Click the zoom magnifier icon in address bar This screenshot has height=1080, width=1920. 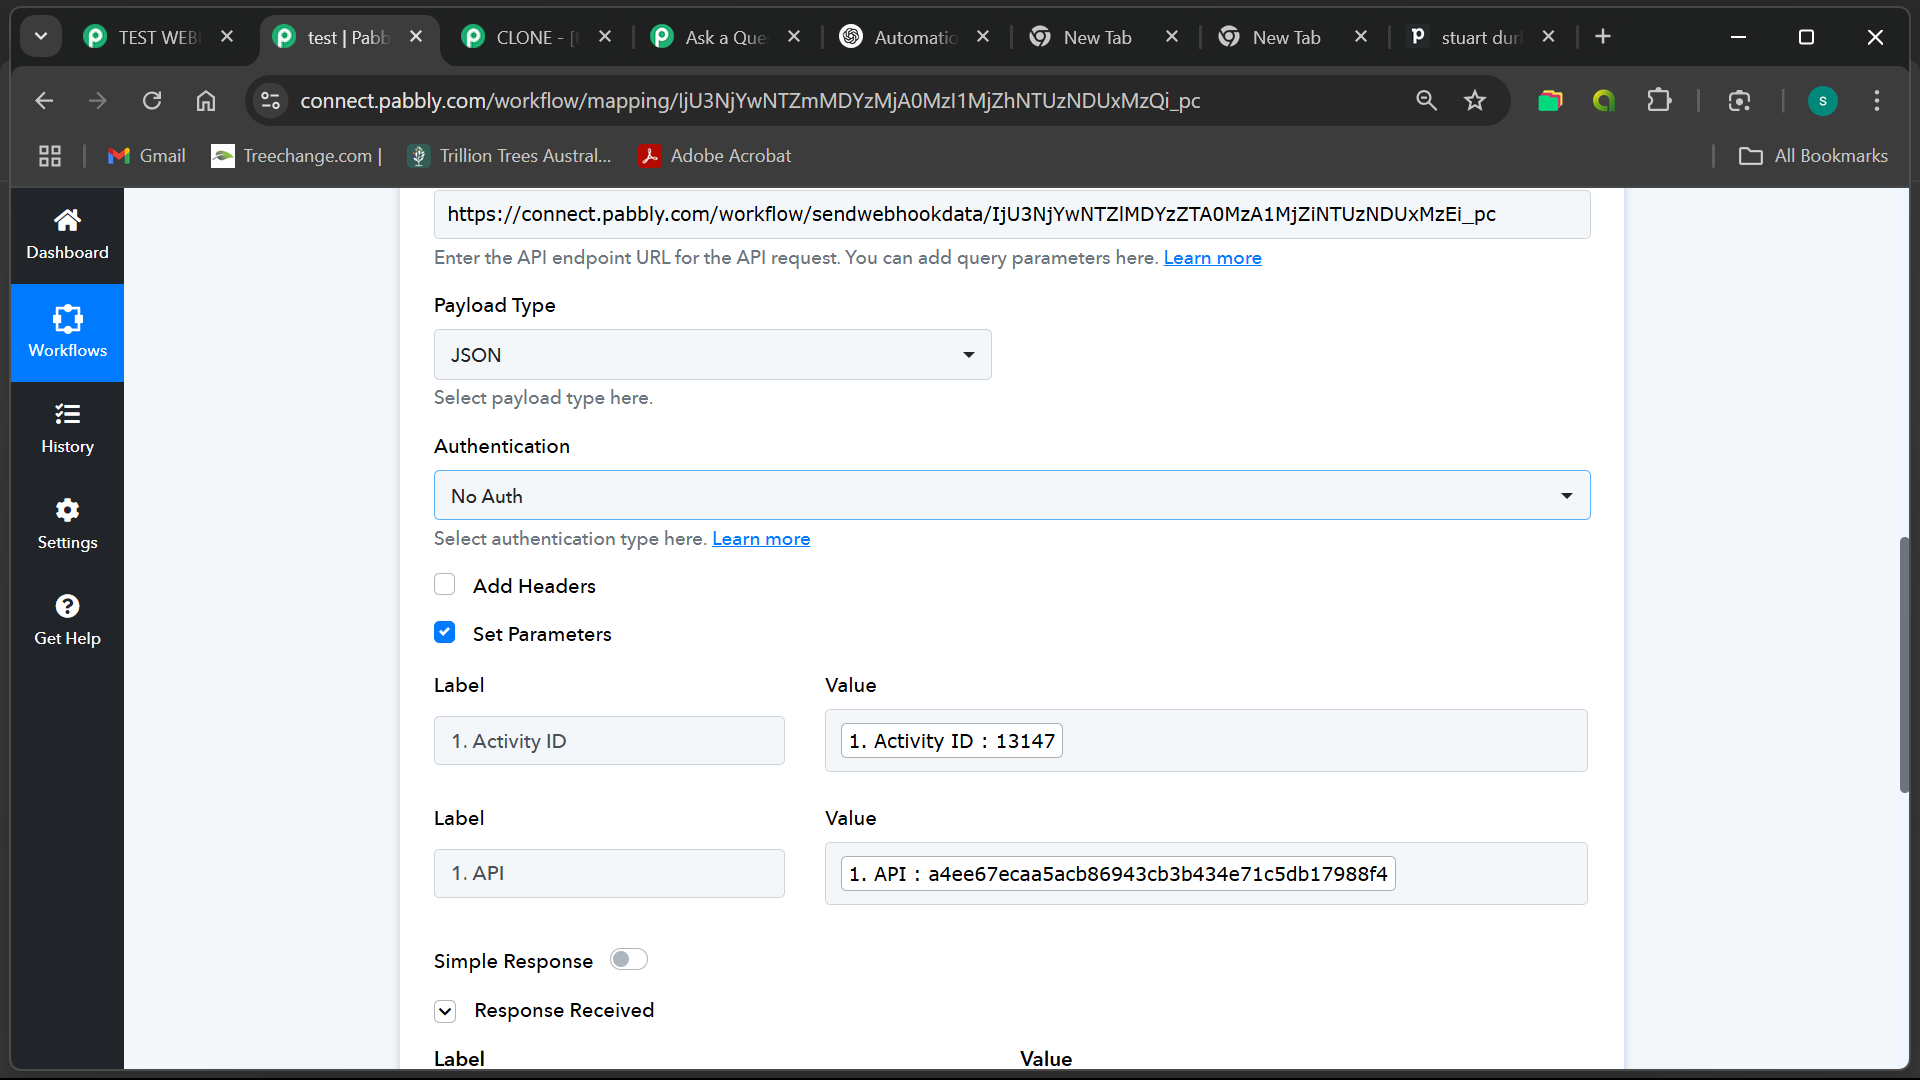click(x=1426, y=100)
